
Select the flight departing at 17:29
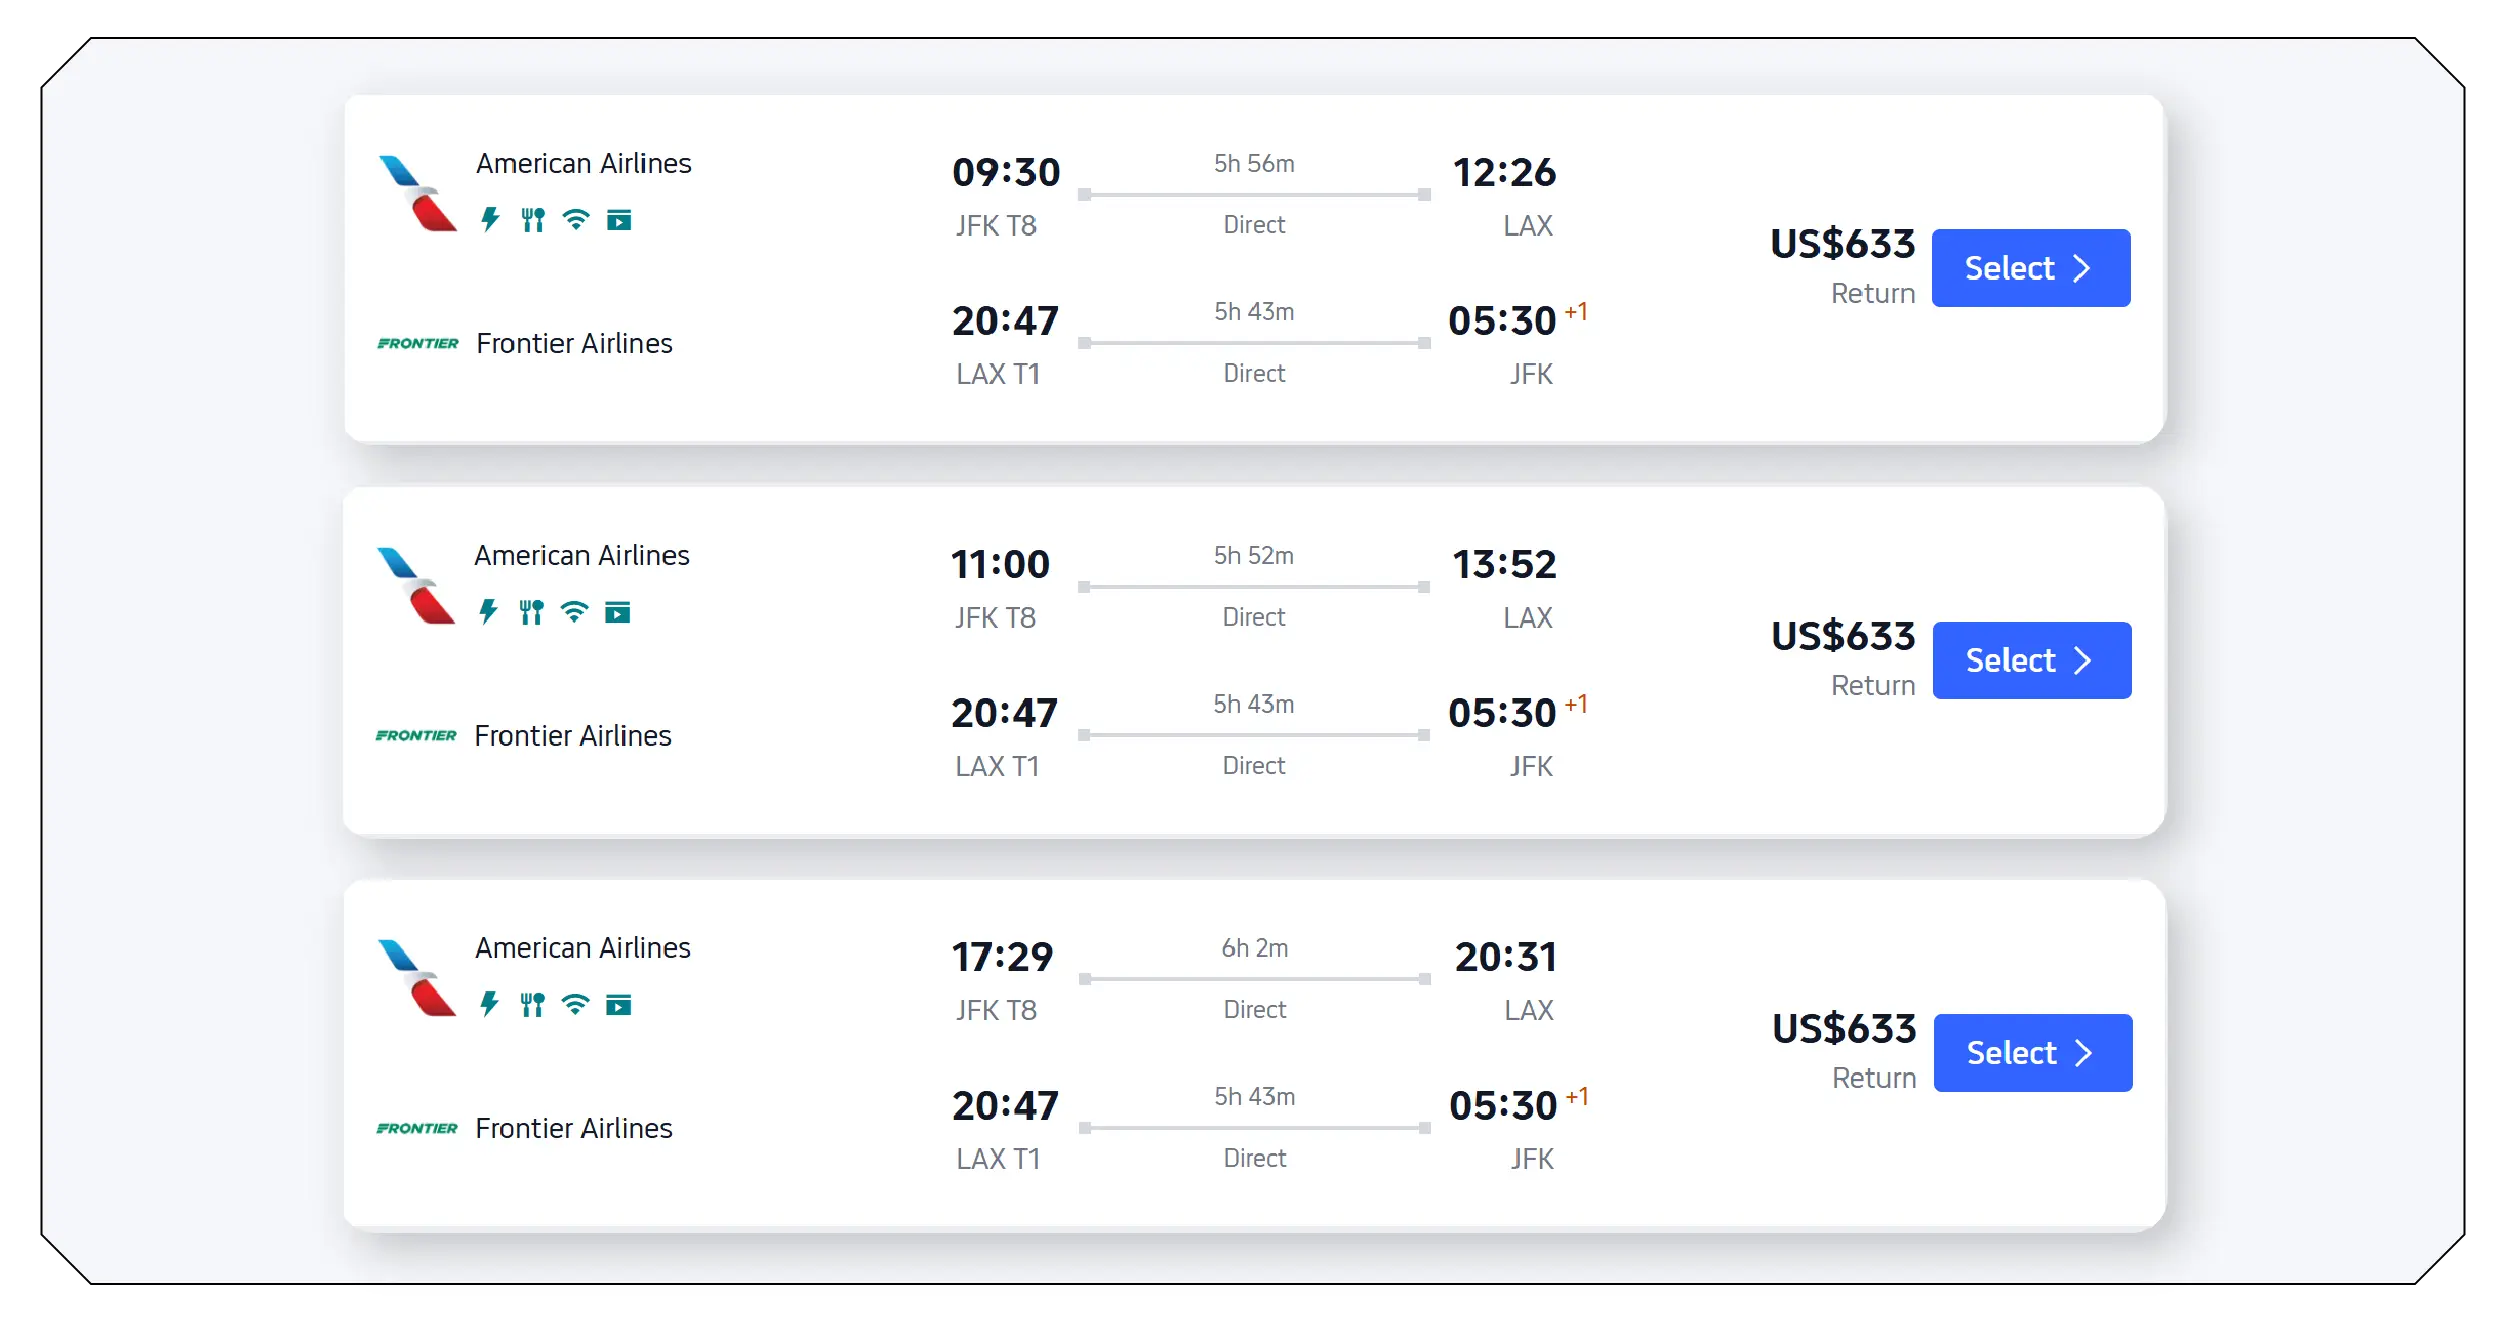coord(2032,1052)
